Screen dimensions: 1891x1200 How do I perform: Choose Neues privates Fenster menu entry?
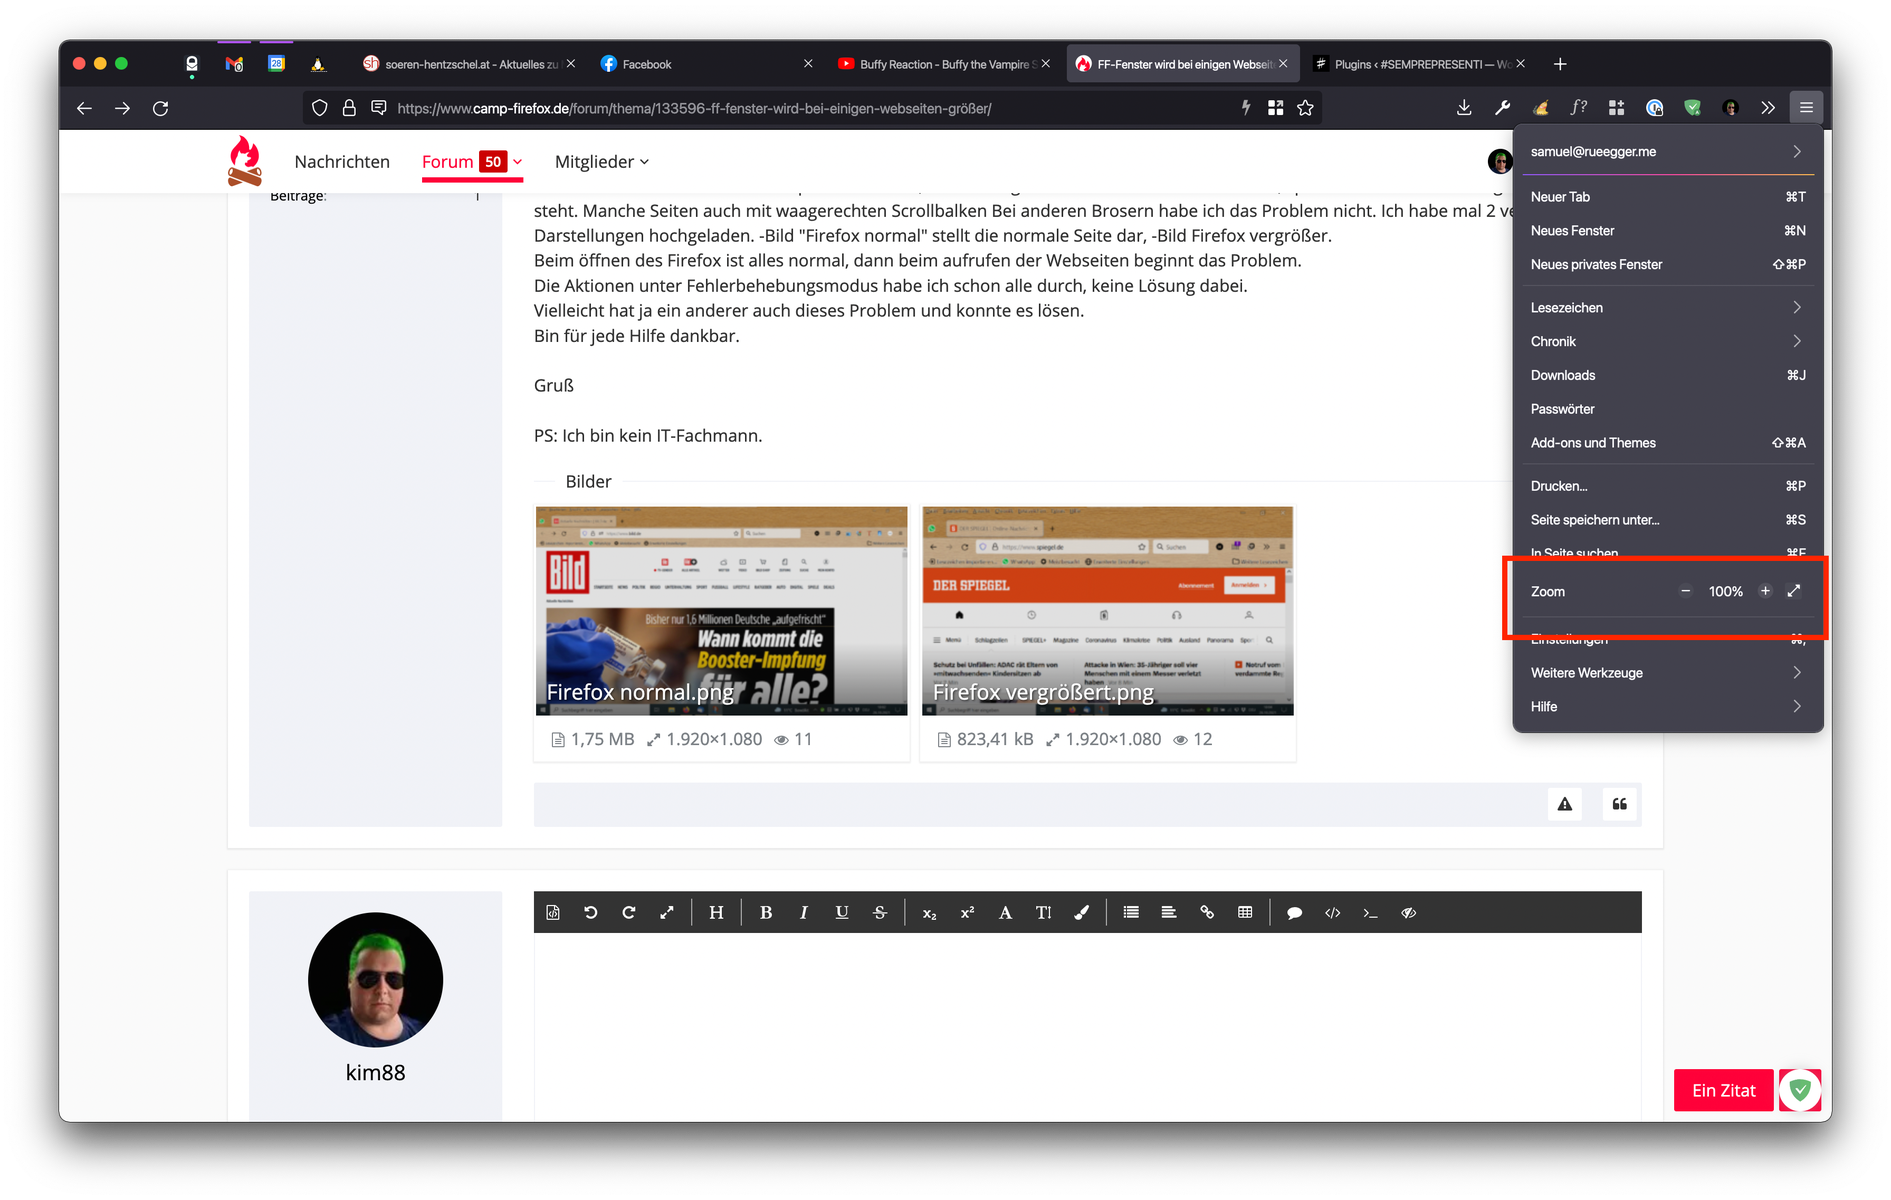(1667, 265)
